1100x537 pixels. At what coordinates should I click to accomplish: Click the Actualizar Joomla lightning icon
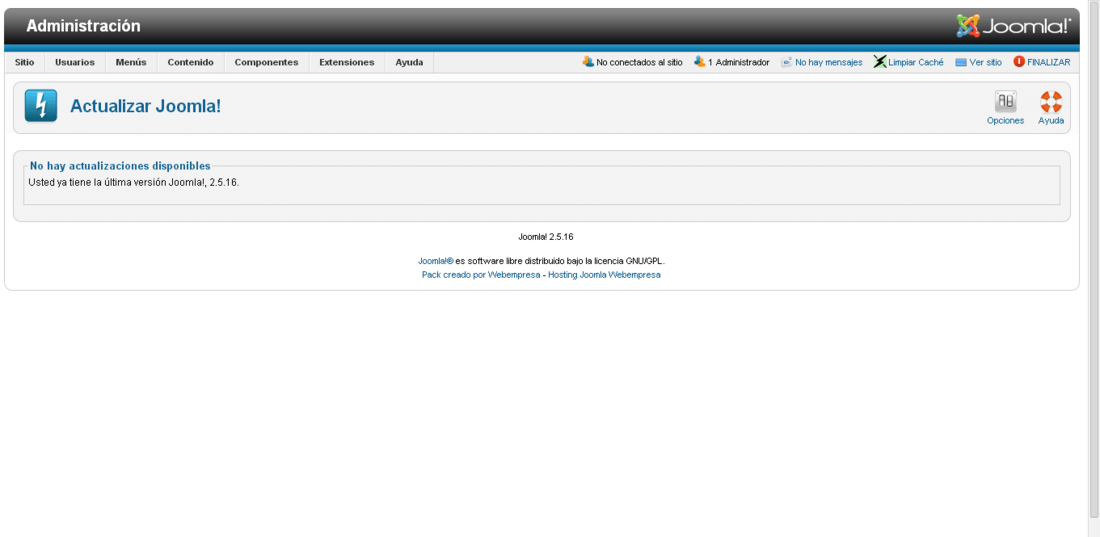pos(41,106)
